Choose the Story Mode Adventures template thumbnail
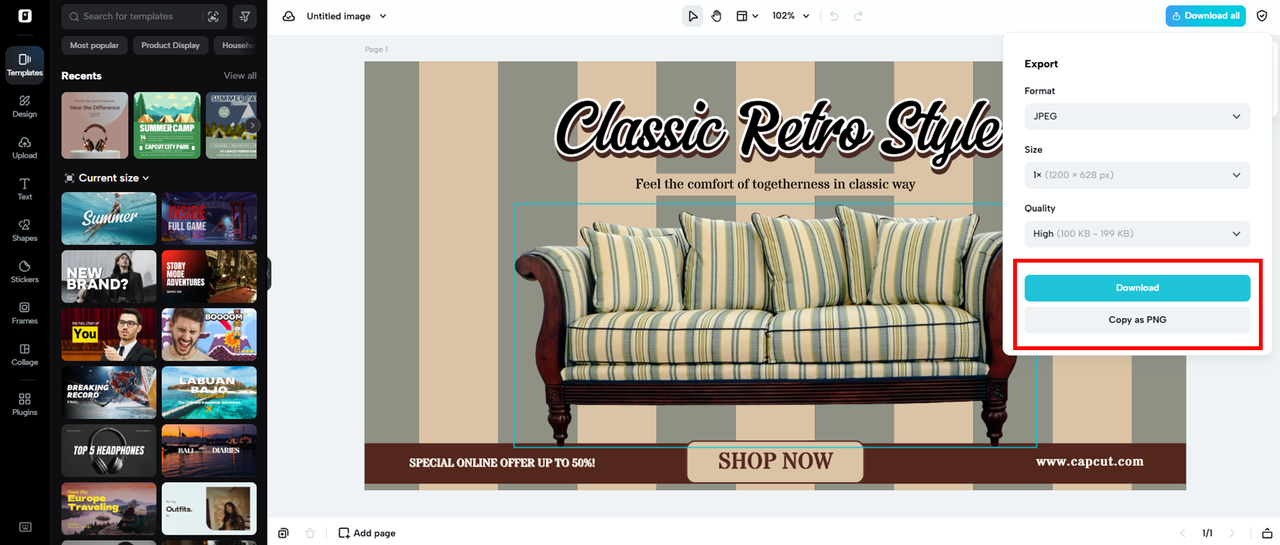Viewport: 1280px width, 545px height. pyautogui.click(x=209, y=276)
